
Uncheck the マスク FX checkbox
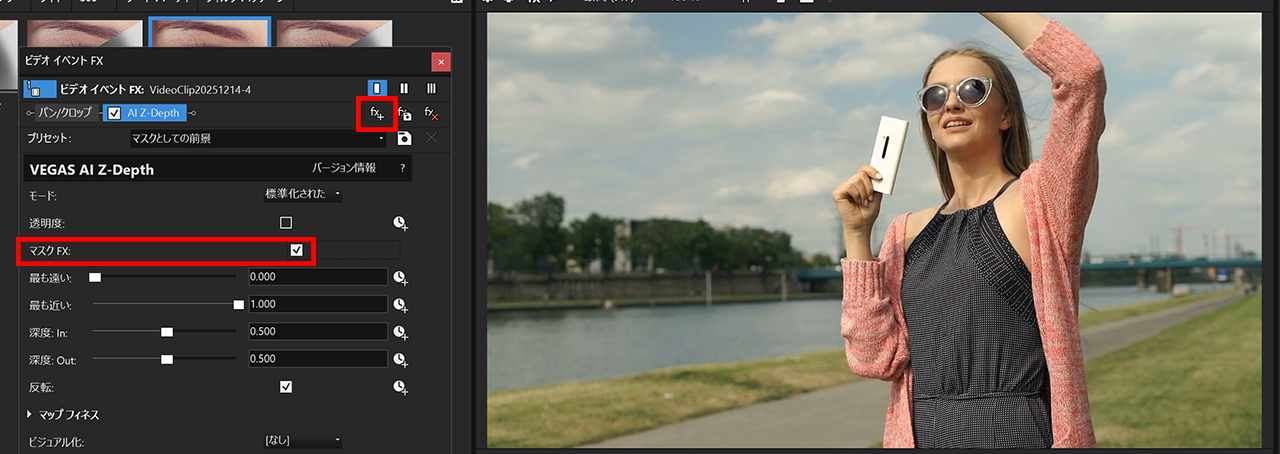point(296,250)
